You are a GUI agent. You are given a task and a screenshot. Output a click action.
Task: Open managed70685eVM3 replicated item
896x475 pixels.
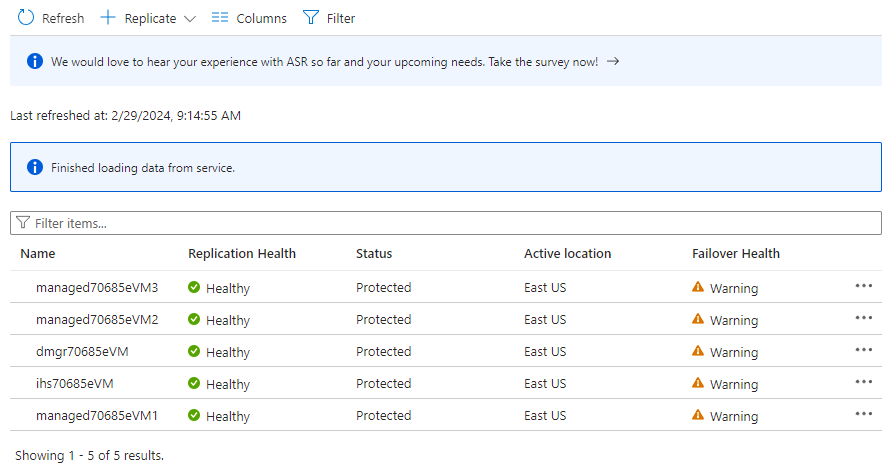[97, 288]
